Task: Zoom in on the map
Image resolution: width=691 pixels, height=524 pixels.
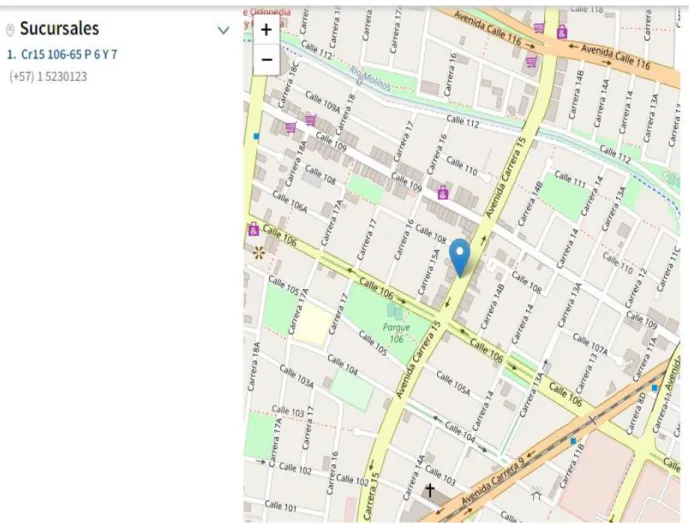Action: click(x=266, y=30)
